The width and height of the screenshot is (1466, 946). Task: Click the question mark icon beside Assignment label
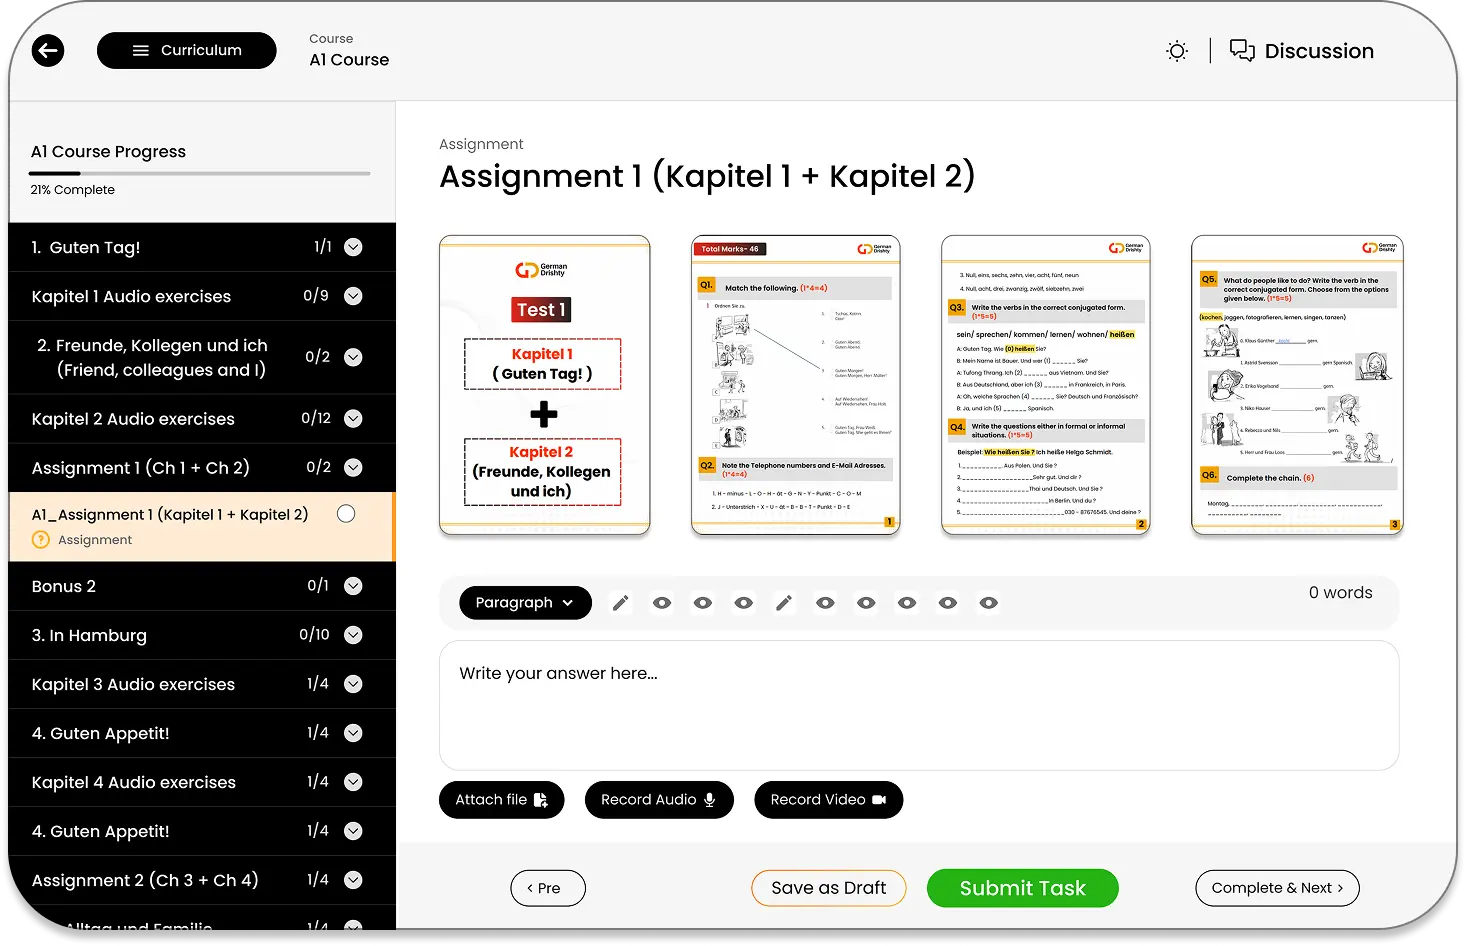tap(41, 540)
